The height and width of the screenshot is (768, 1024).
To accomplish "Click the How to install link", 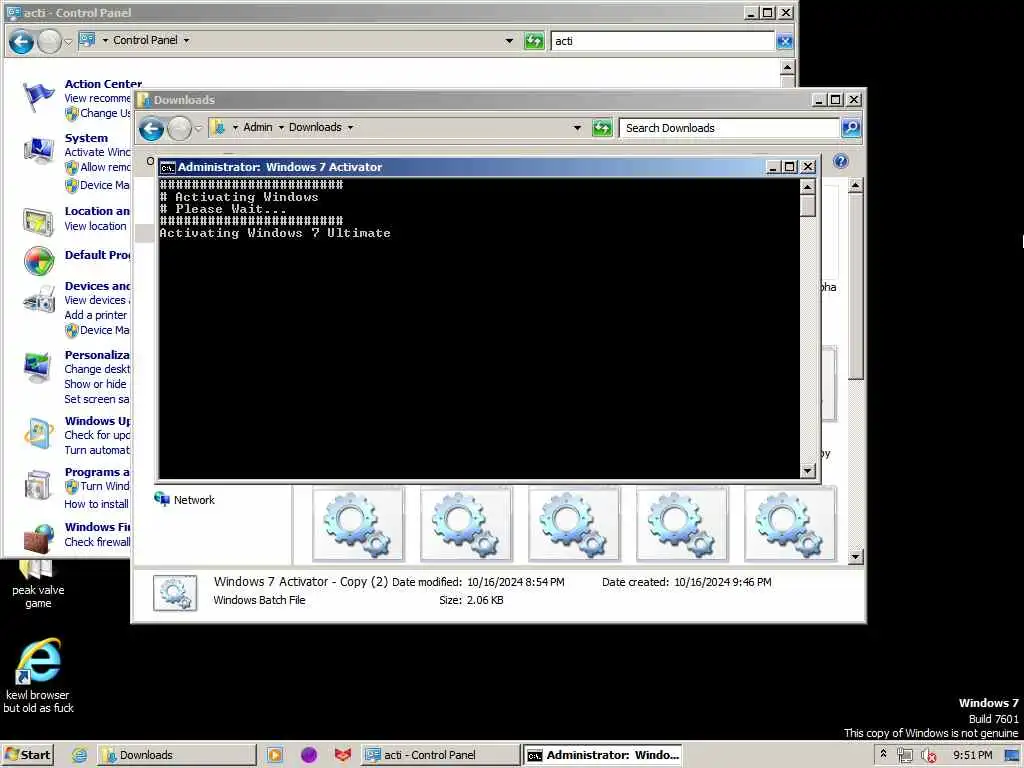I will click(96, 504).
